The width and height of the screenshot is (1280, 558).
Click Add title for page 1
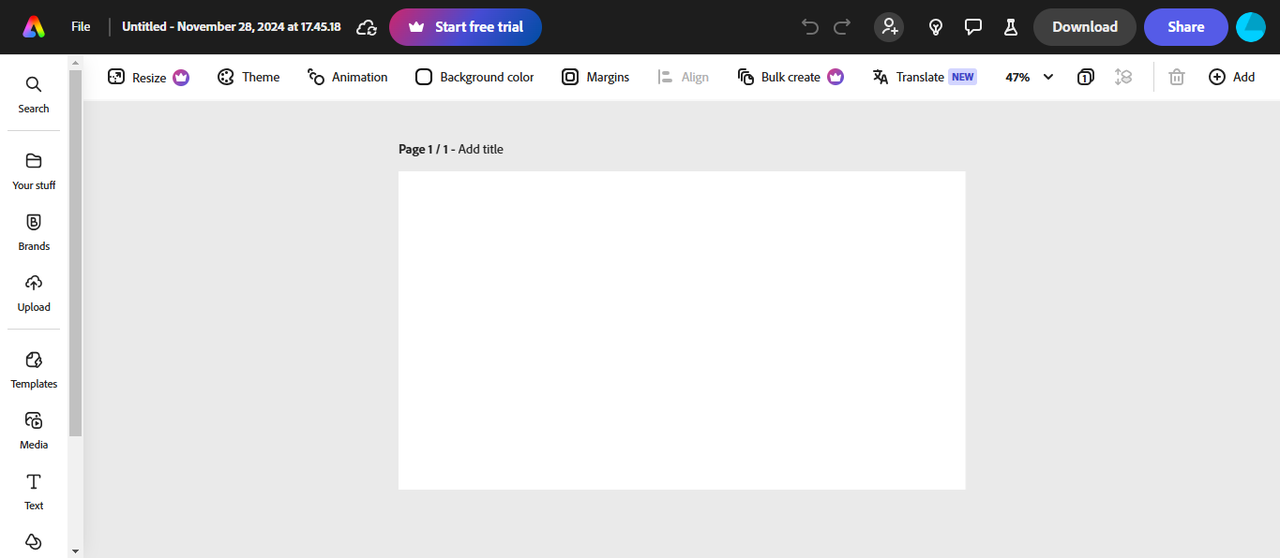(481, 149)
